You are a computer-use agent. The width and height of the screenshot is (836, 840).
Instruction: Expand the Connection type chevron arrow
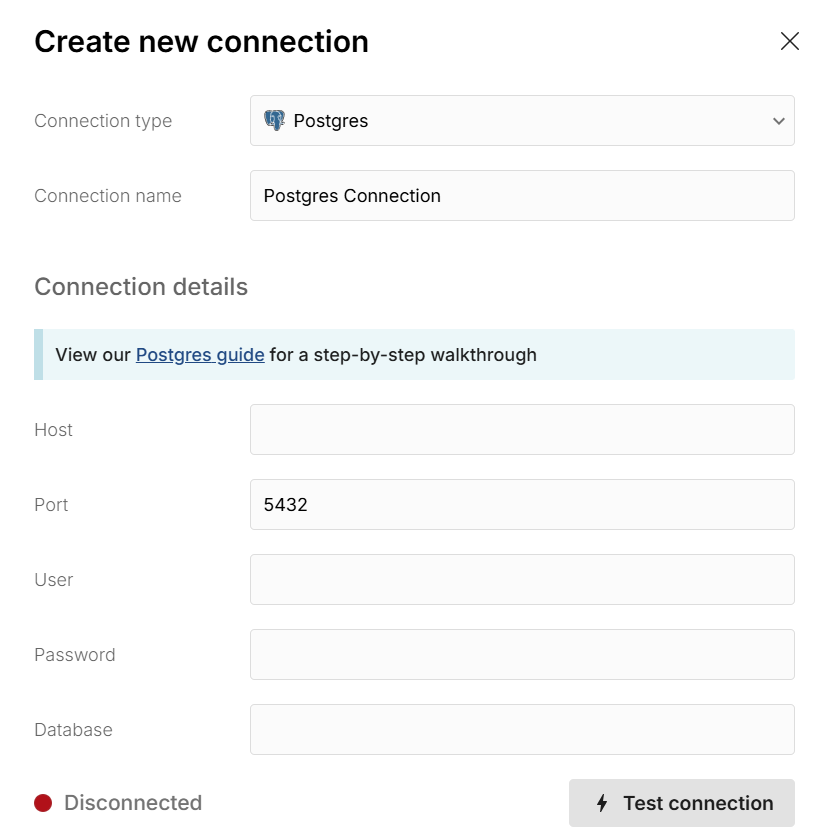coord(778,121)
